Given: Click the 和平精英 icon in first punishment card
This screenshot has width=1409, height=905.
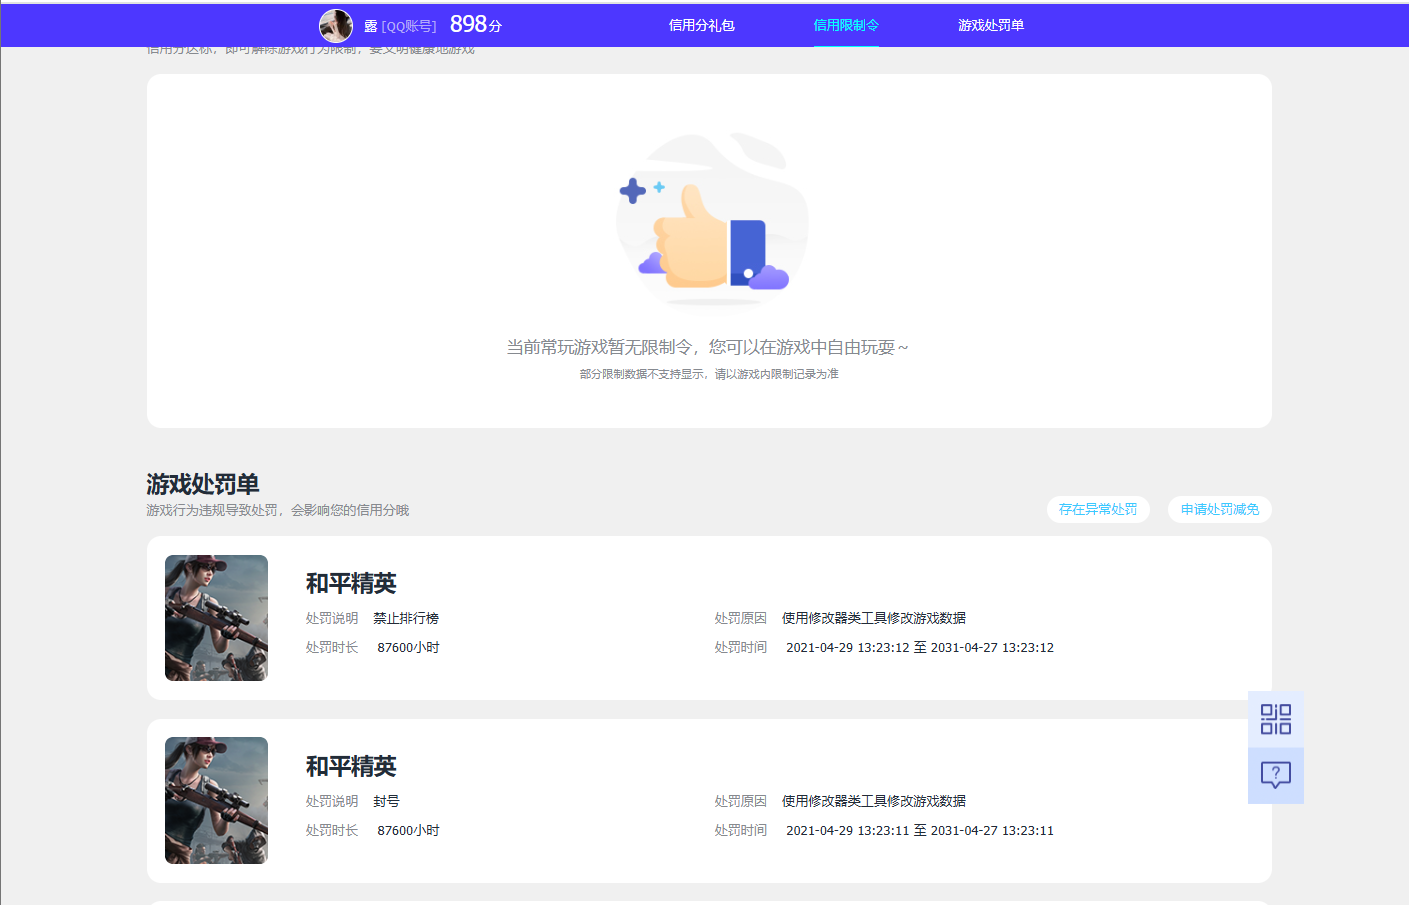Looking at the screenshot, I should coord(216,618).
